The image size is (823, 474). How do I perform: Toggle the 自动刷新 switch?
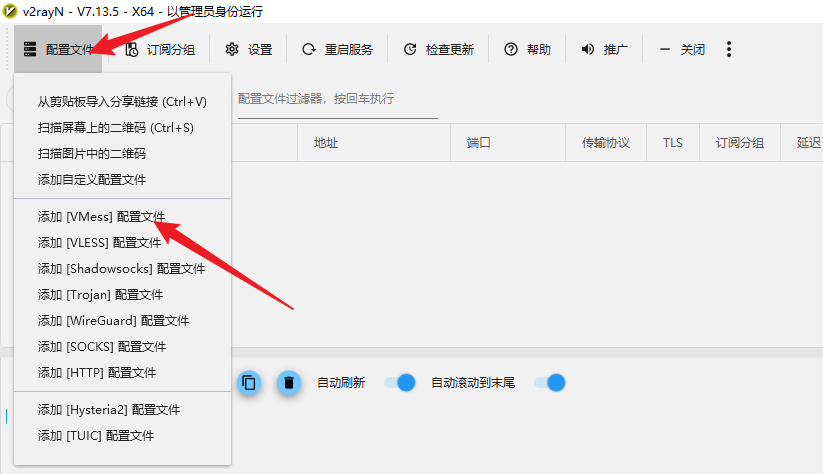pos(399,382)
